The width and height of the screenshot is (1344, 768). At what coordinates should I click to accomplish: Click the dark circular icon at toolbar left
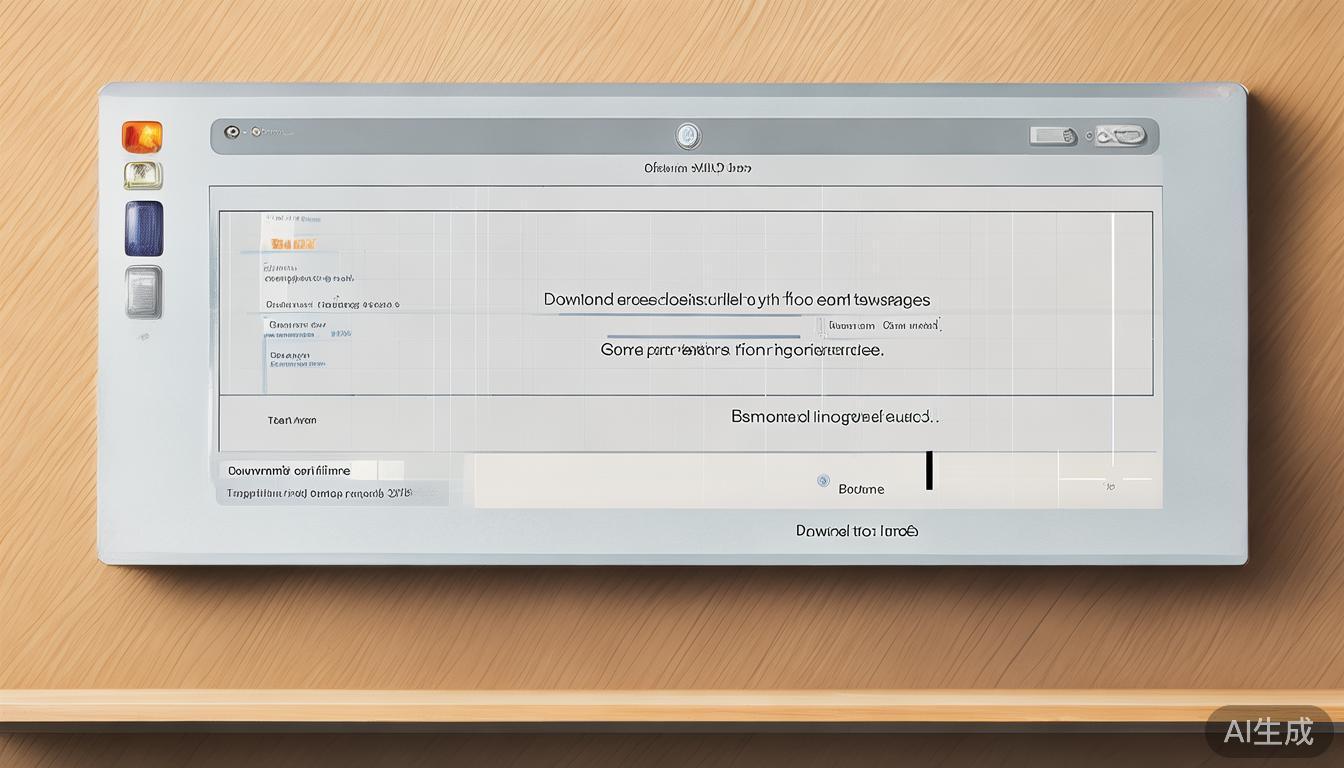(232, 131)
